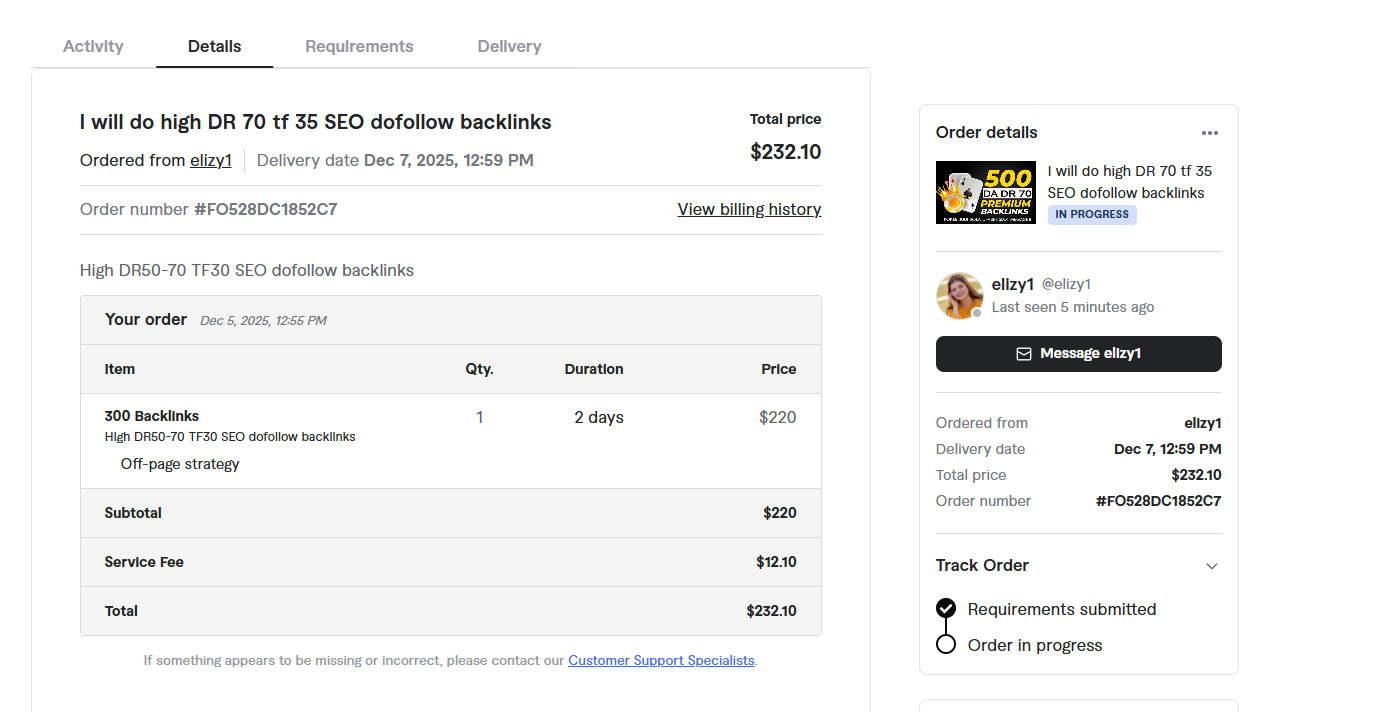Select the Details tab
1376x712 pixels.
click(x=214, y=46)
